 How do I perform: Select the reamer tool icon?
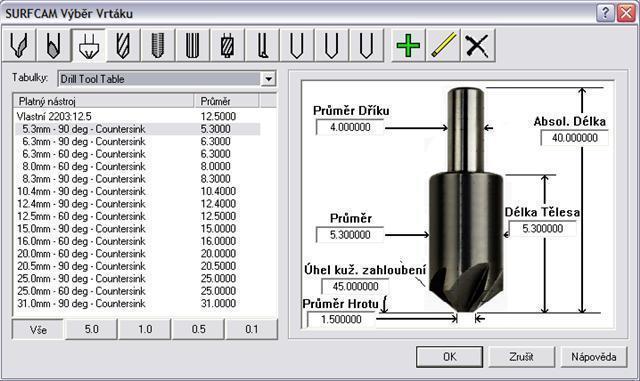pos(192,45)
